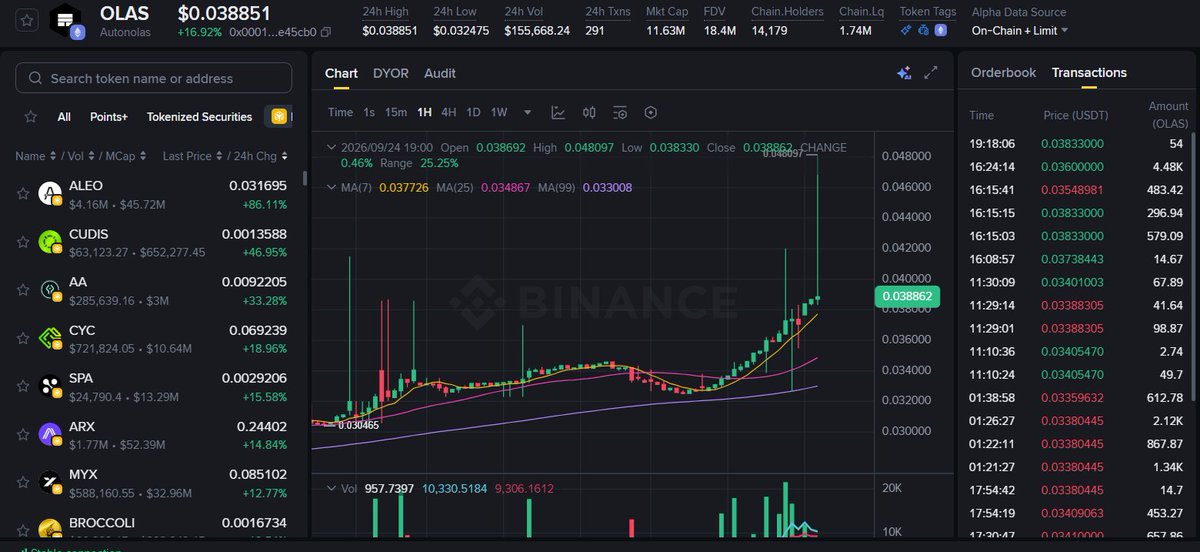Select the 1D chart interval
This screenshot has width=1200, height=552.
click(473, 112)
